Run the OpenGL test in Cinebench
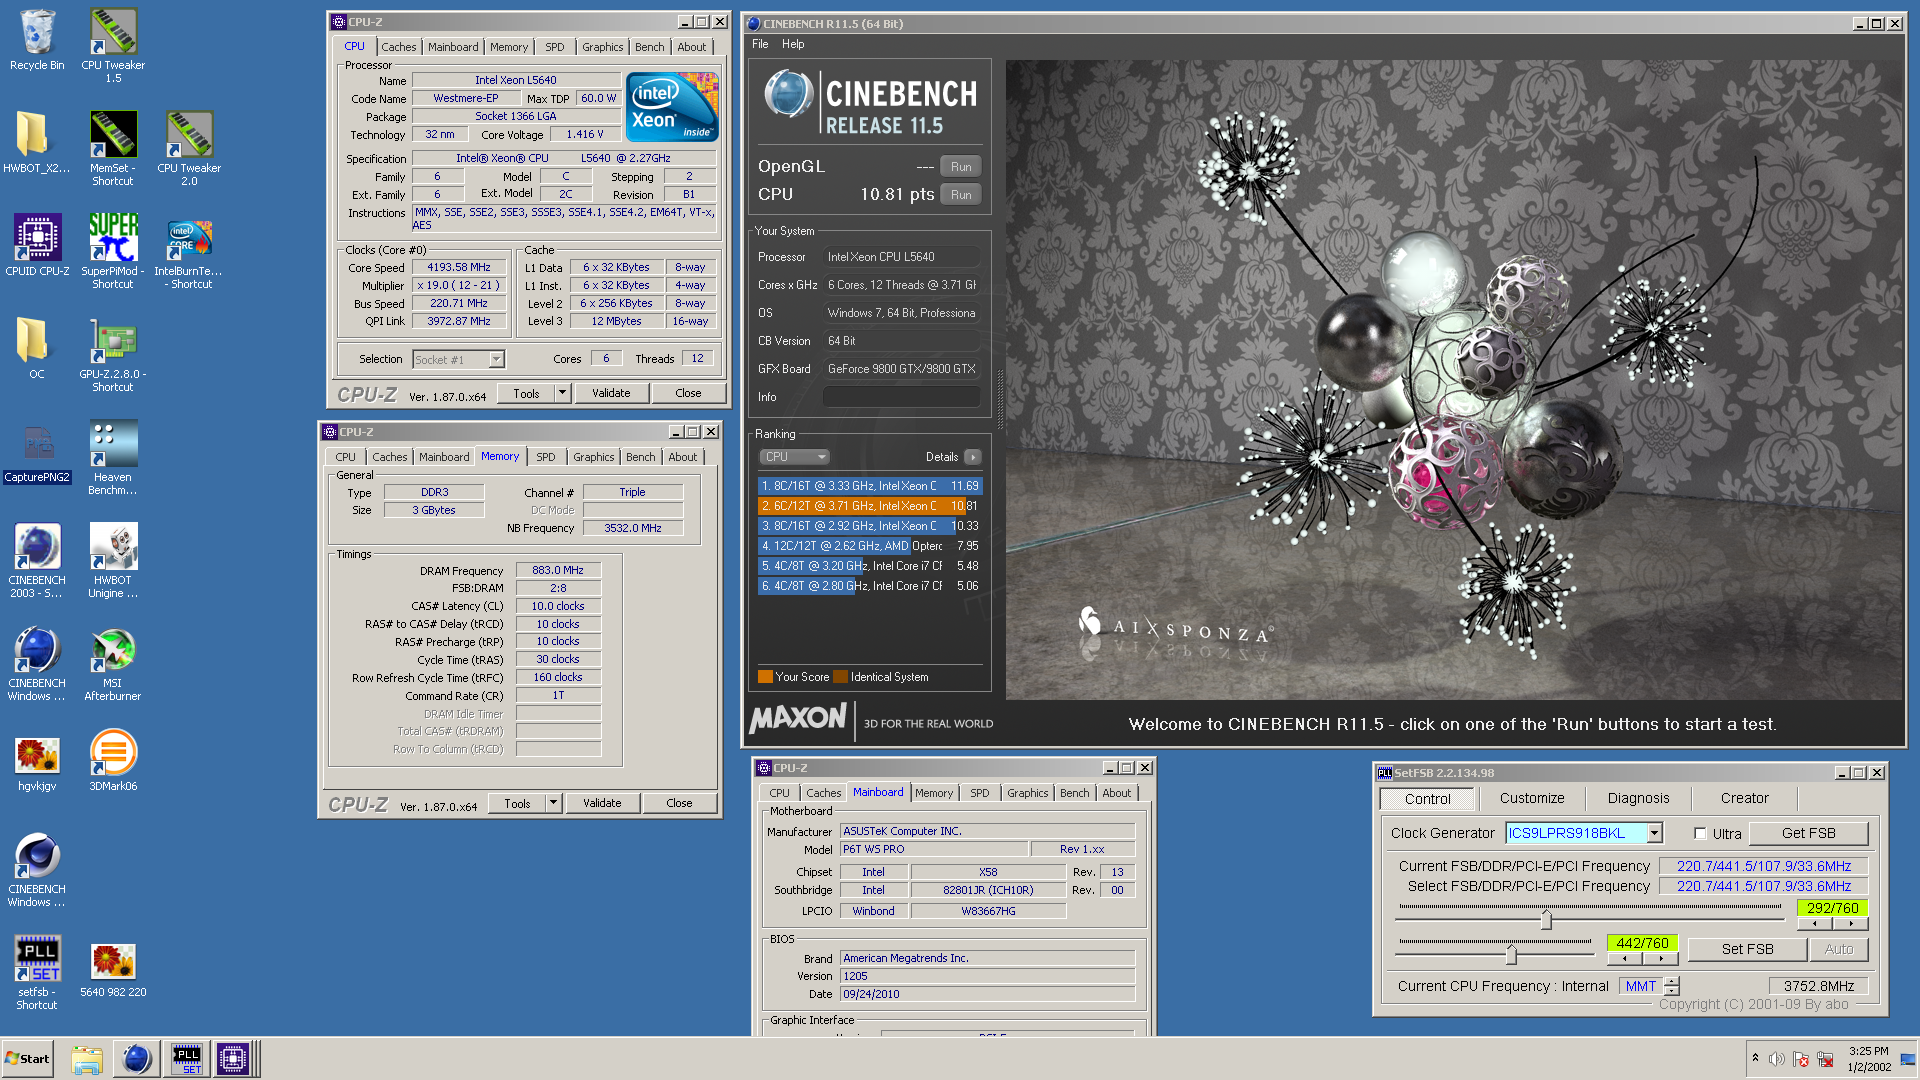Screen dimensions: 1920x1080 pyautogui.click(x=960, y=167)
